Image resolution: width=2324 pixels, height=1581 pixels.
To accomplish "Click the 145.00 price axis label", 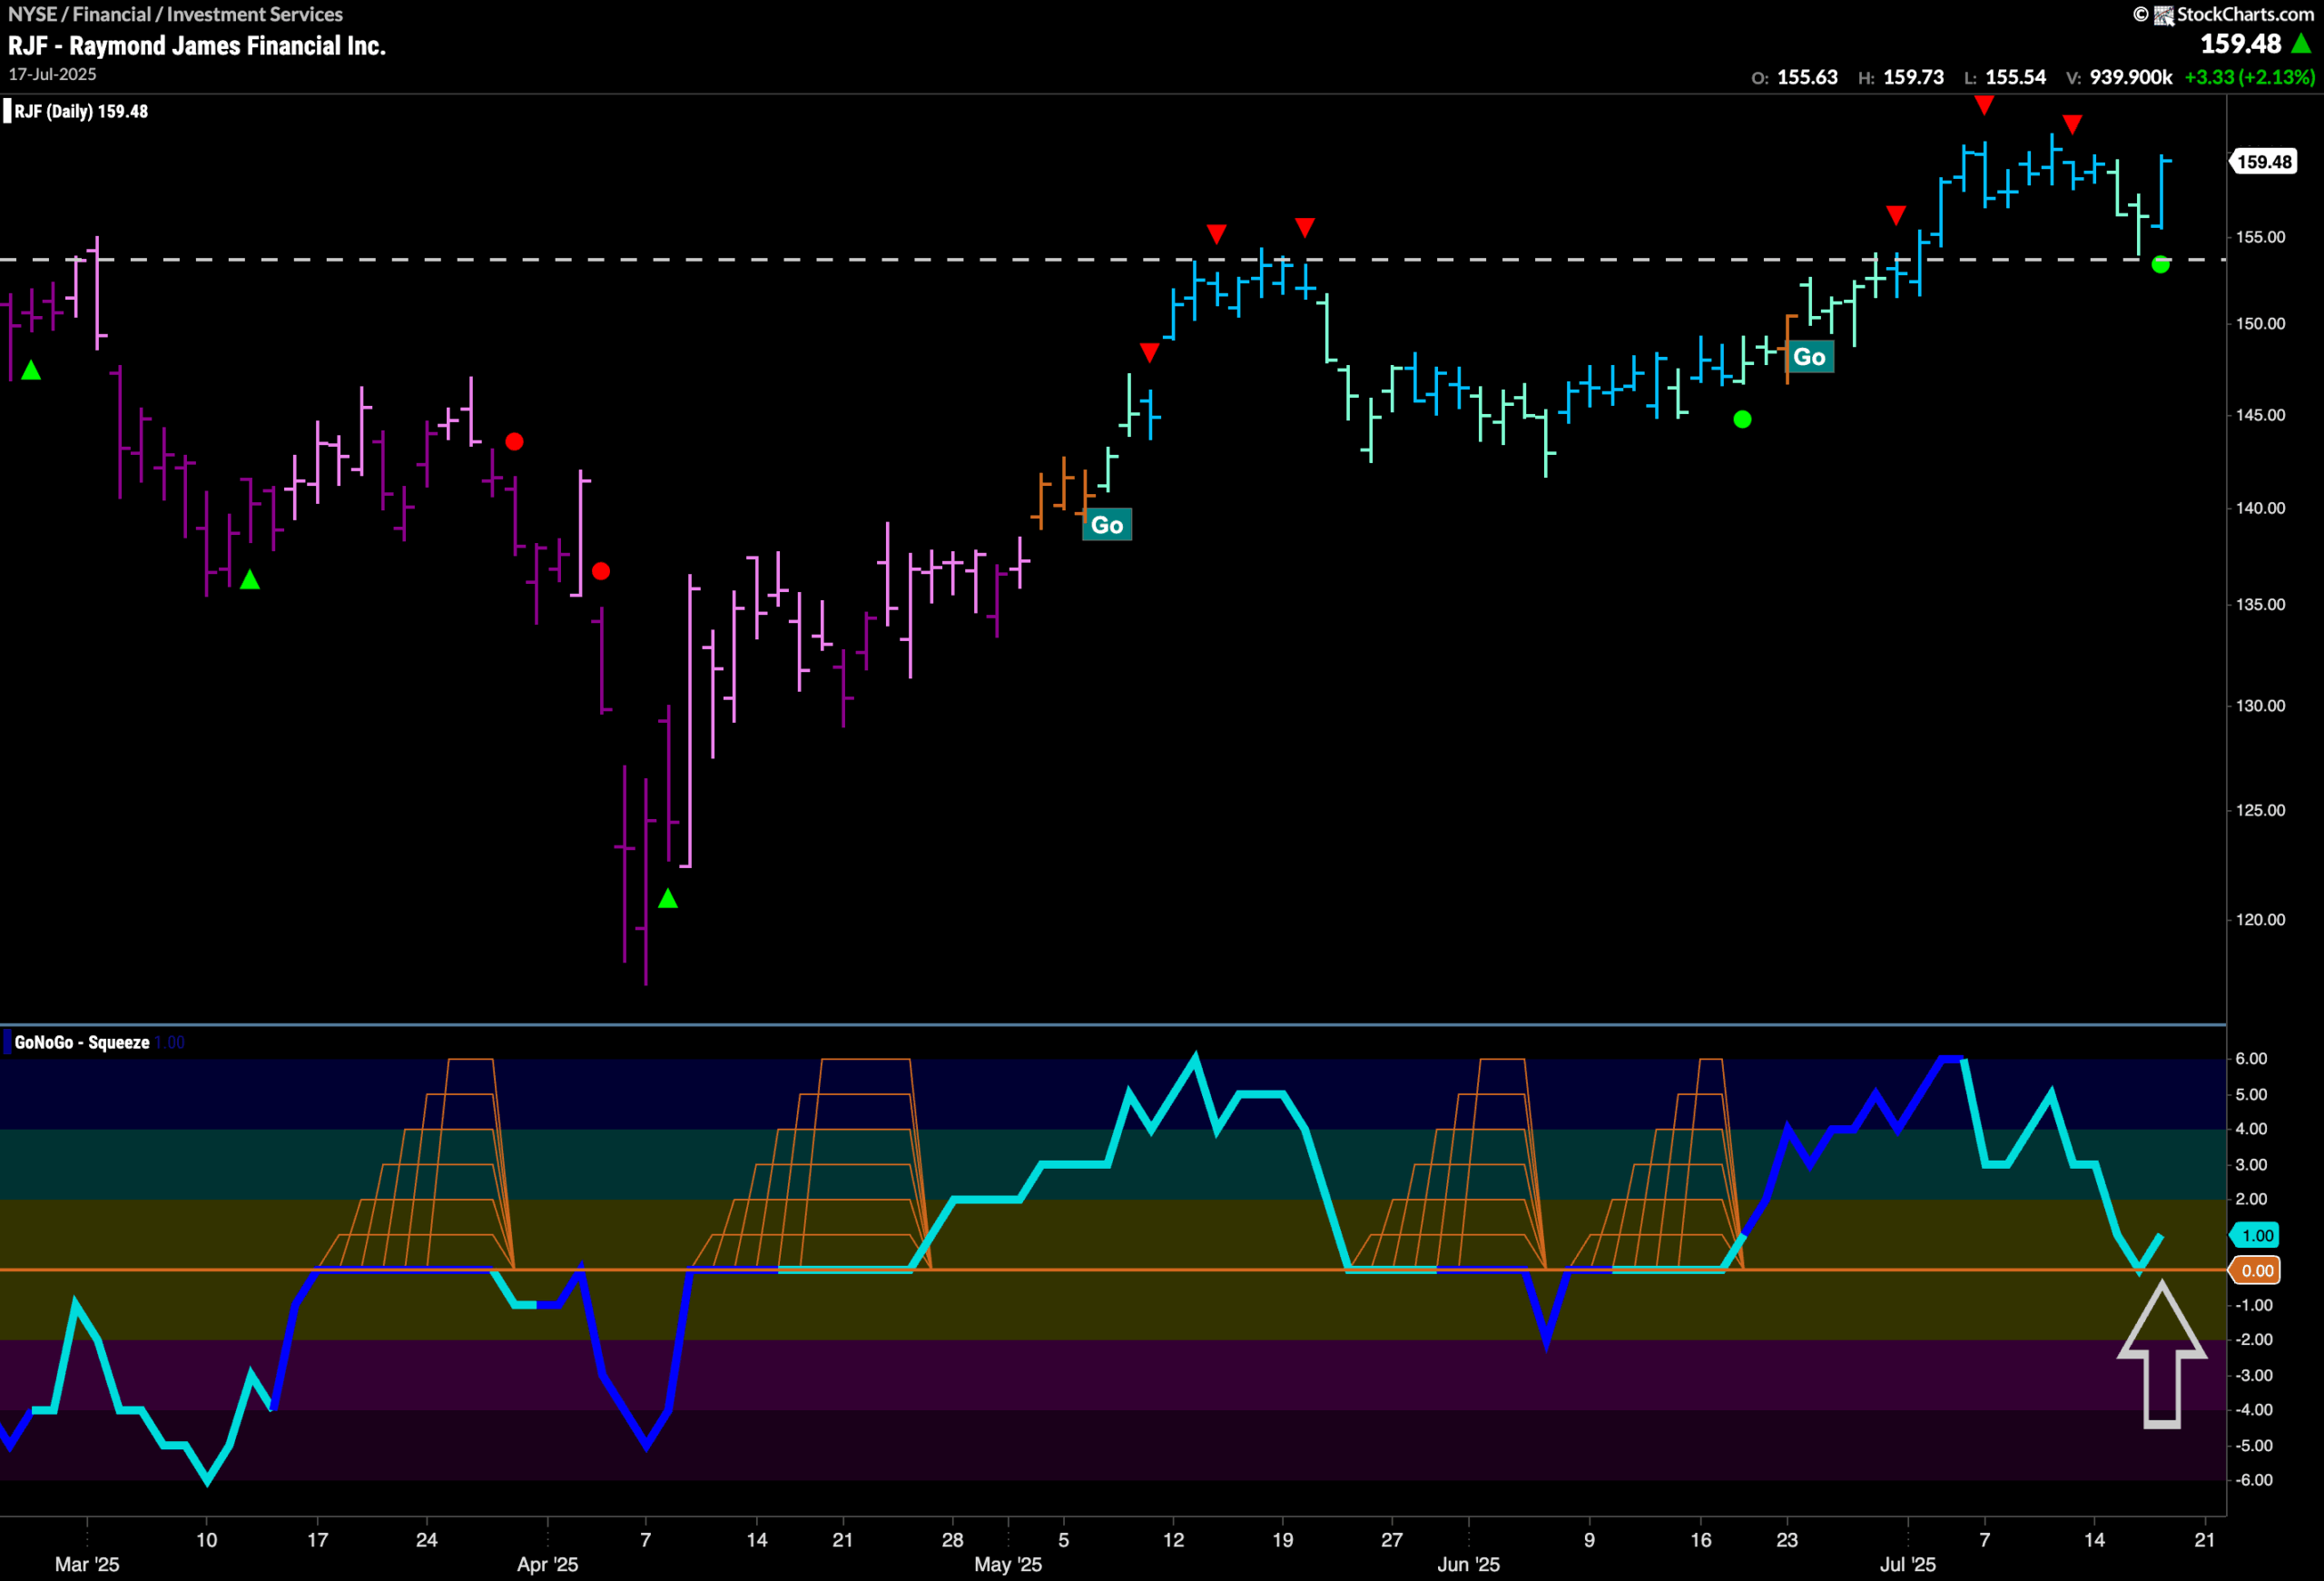I will tap(2261, 414).
